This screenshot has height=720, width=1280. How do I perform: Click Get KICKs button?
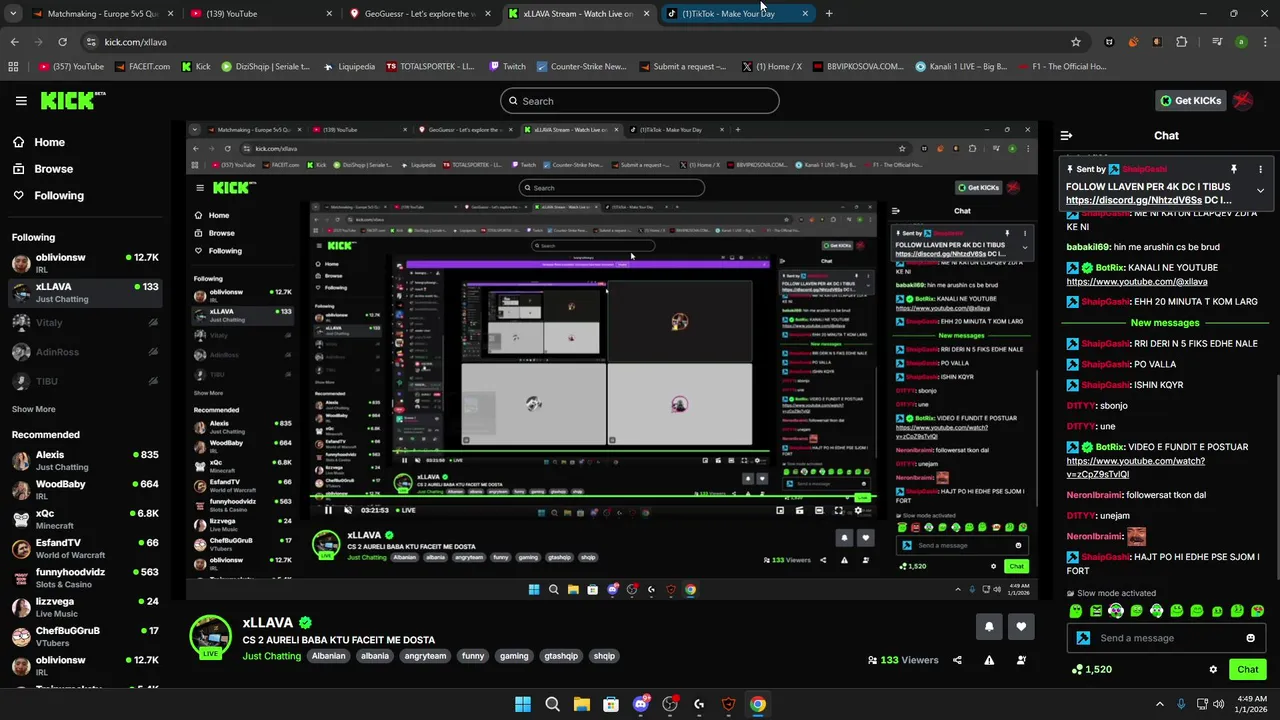(1190, 100)
